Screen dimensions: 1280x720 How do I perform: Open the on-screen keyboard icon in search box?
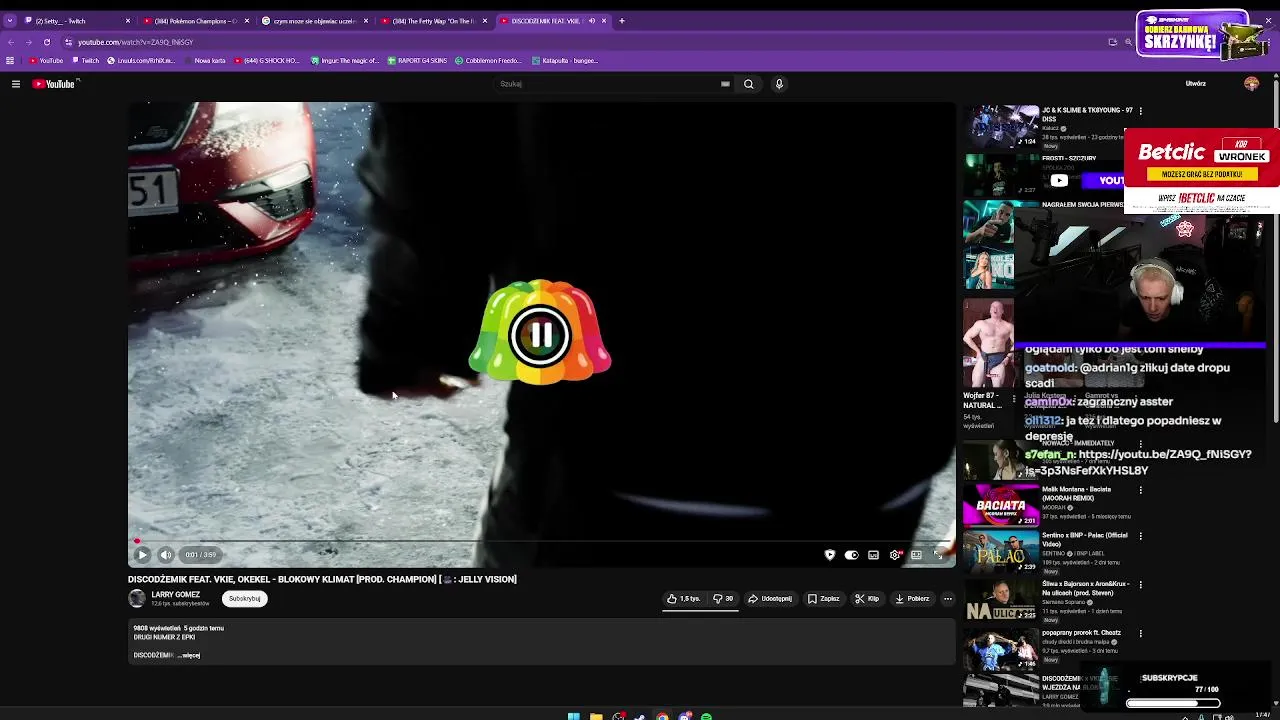(x=725, y=84)
